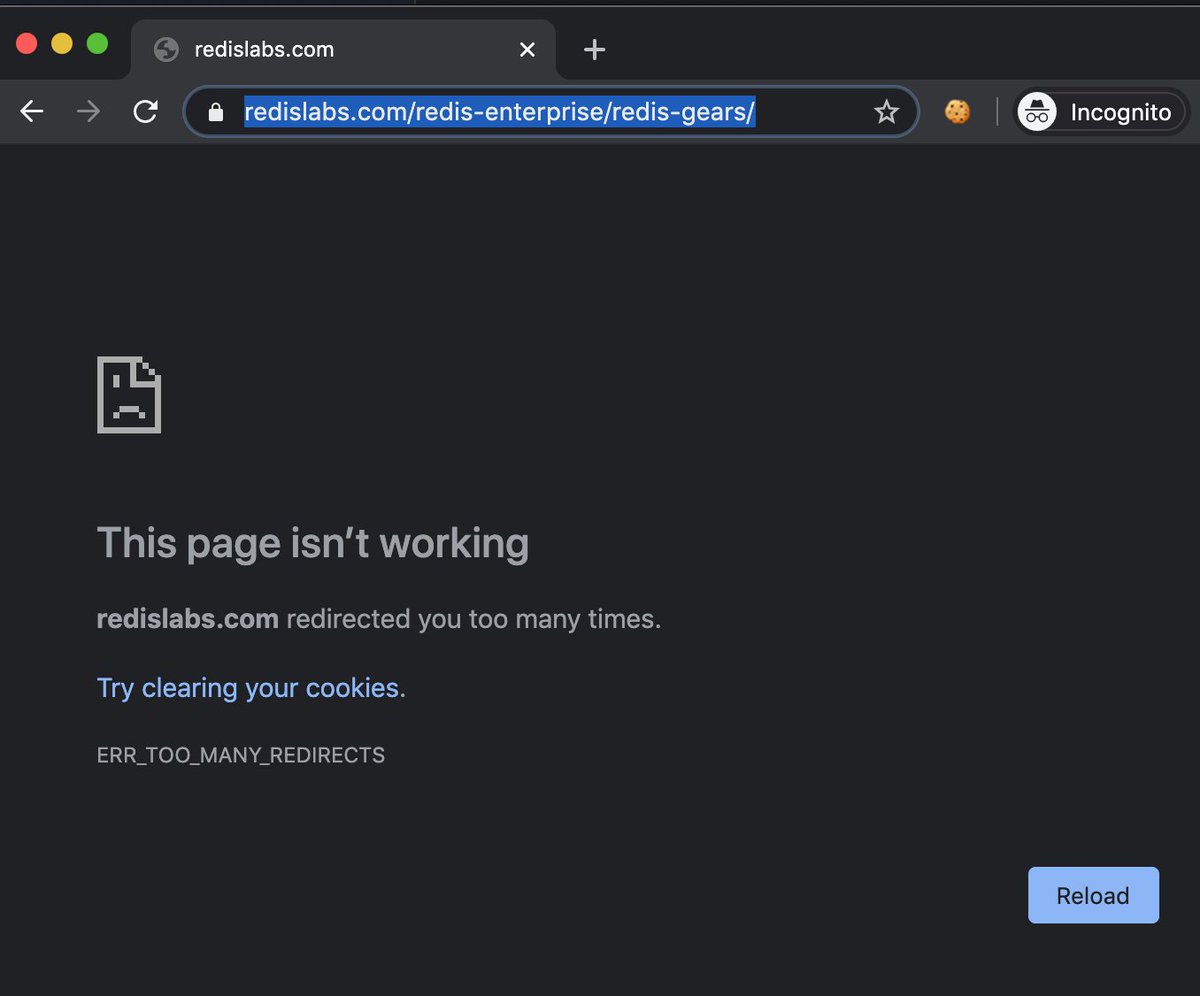
Task: View site info via the padlock icon
Action: (x=215, y=112)
